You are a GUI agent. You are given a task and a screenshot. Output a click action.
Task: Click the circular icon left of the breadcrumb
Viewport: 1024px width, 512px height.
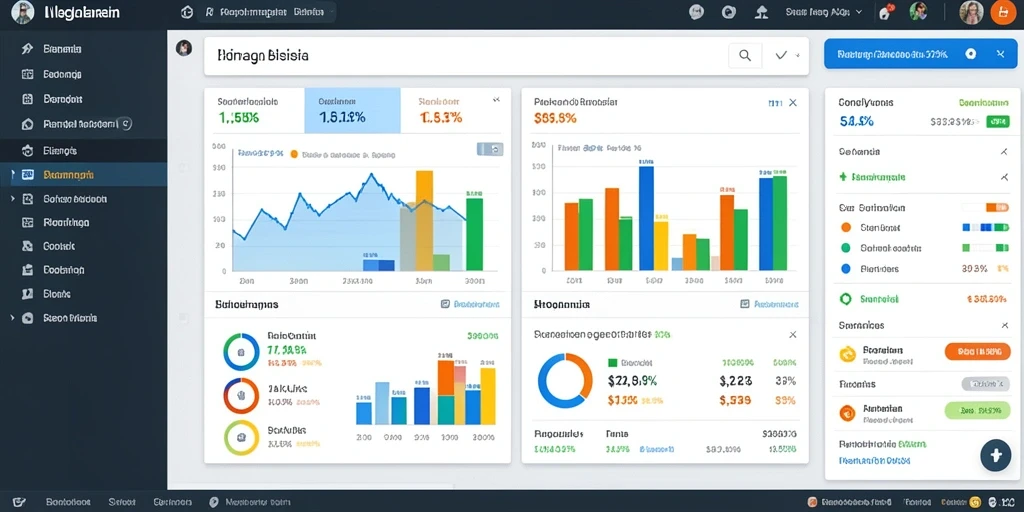click(187, 12)
